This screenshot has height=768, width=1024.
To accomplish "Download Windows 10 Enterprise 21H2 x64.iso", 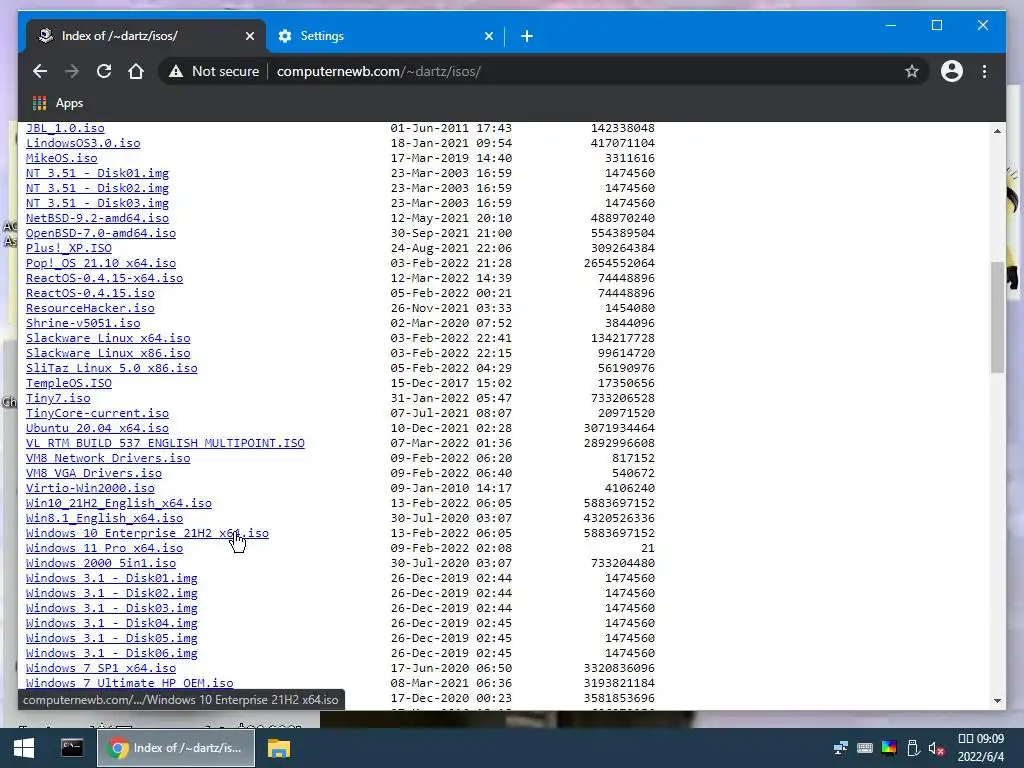I will (147, 534).
